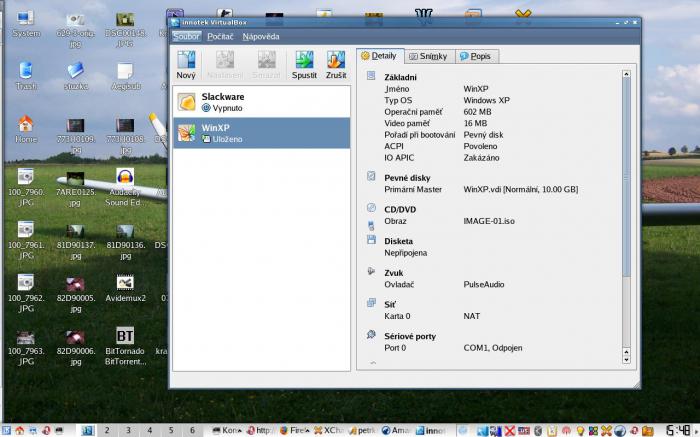Select the Trash desktop icon
The image size is (700, 437).
[26, 76]
